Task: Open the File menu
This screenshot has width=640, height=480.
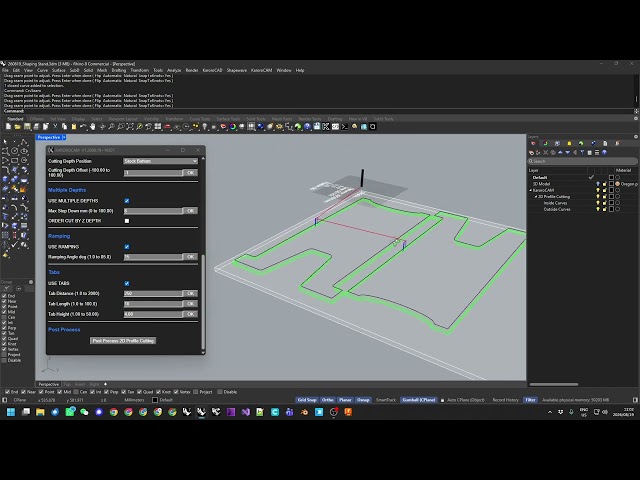Action: [5, 70]
